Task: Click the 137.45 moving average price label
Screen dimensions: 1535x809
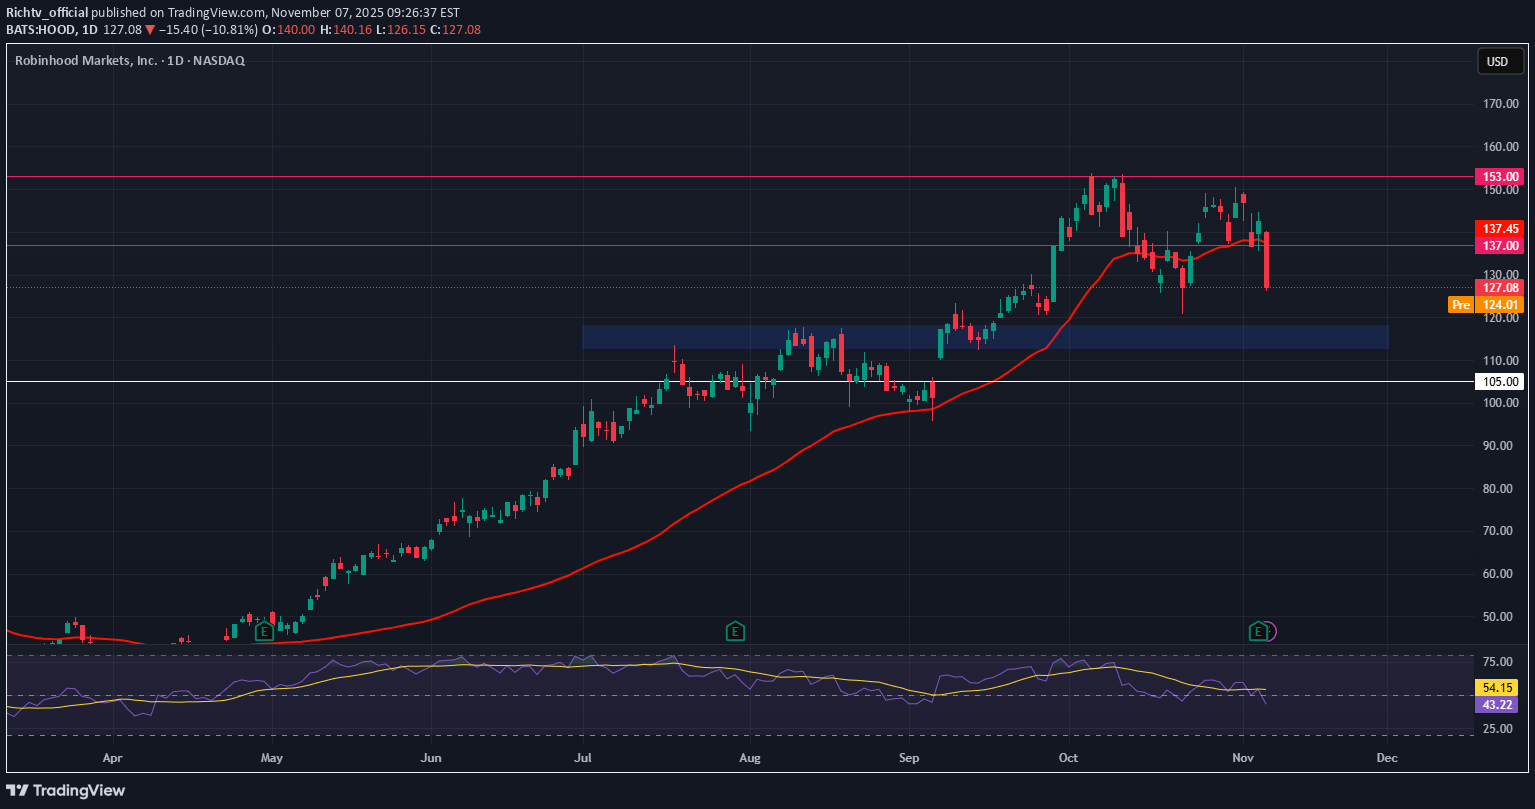Action: (x=1498, y=228)
